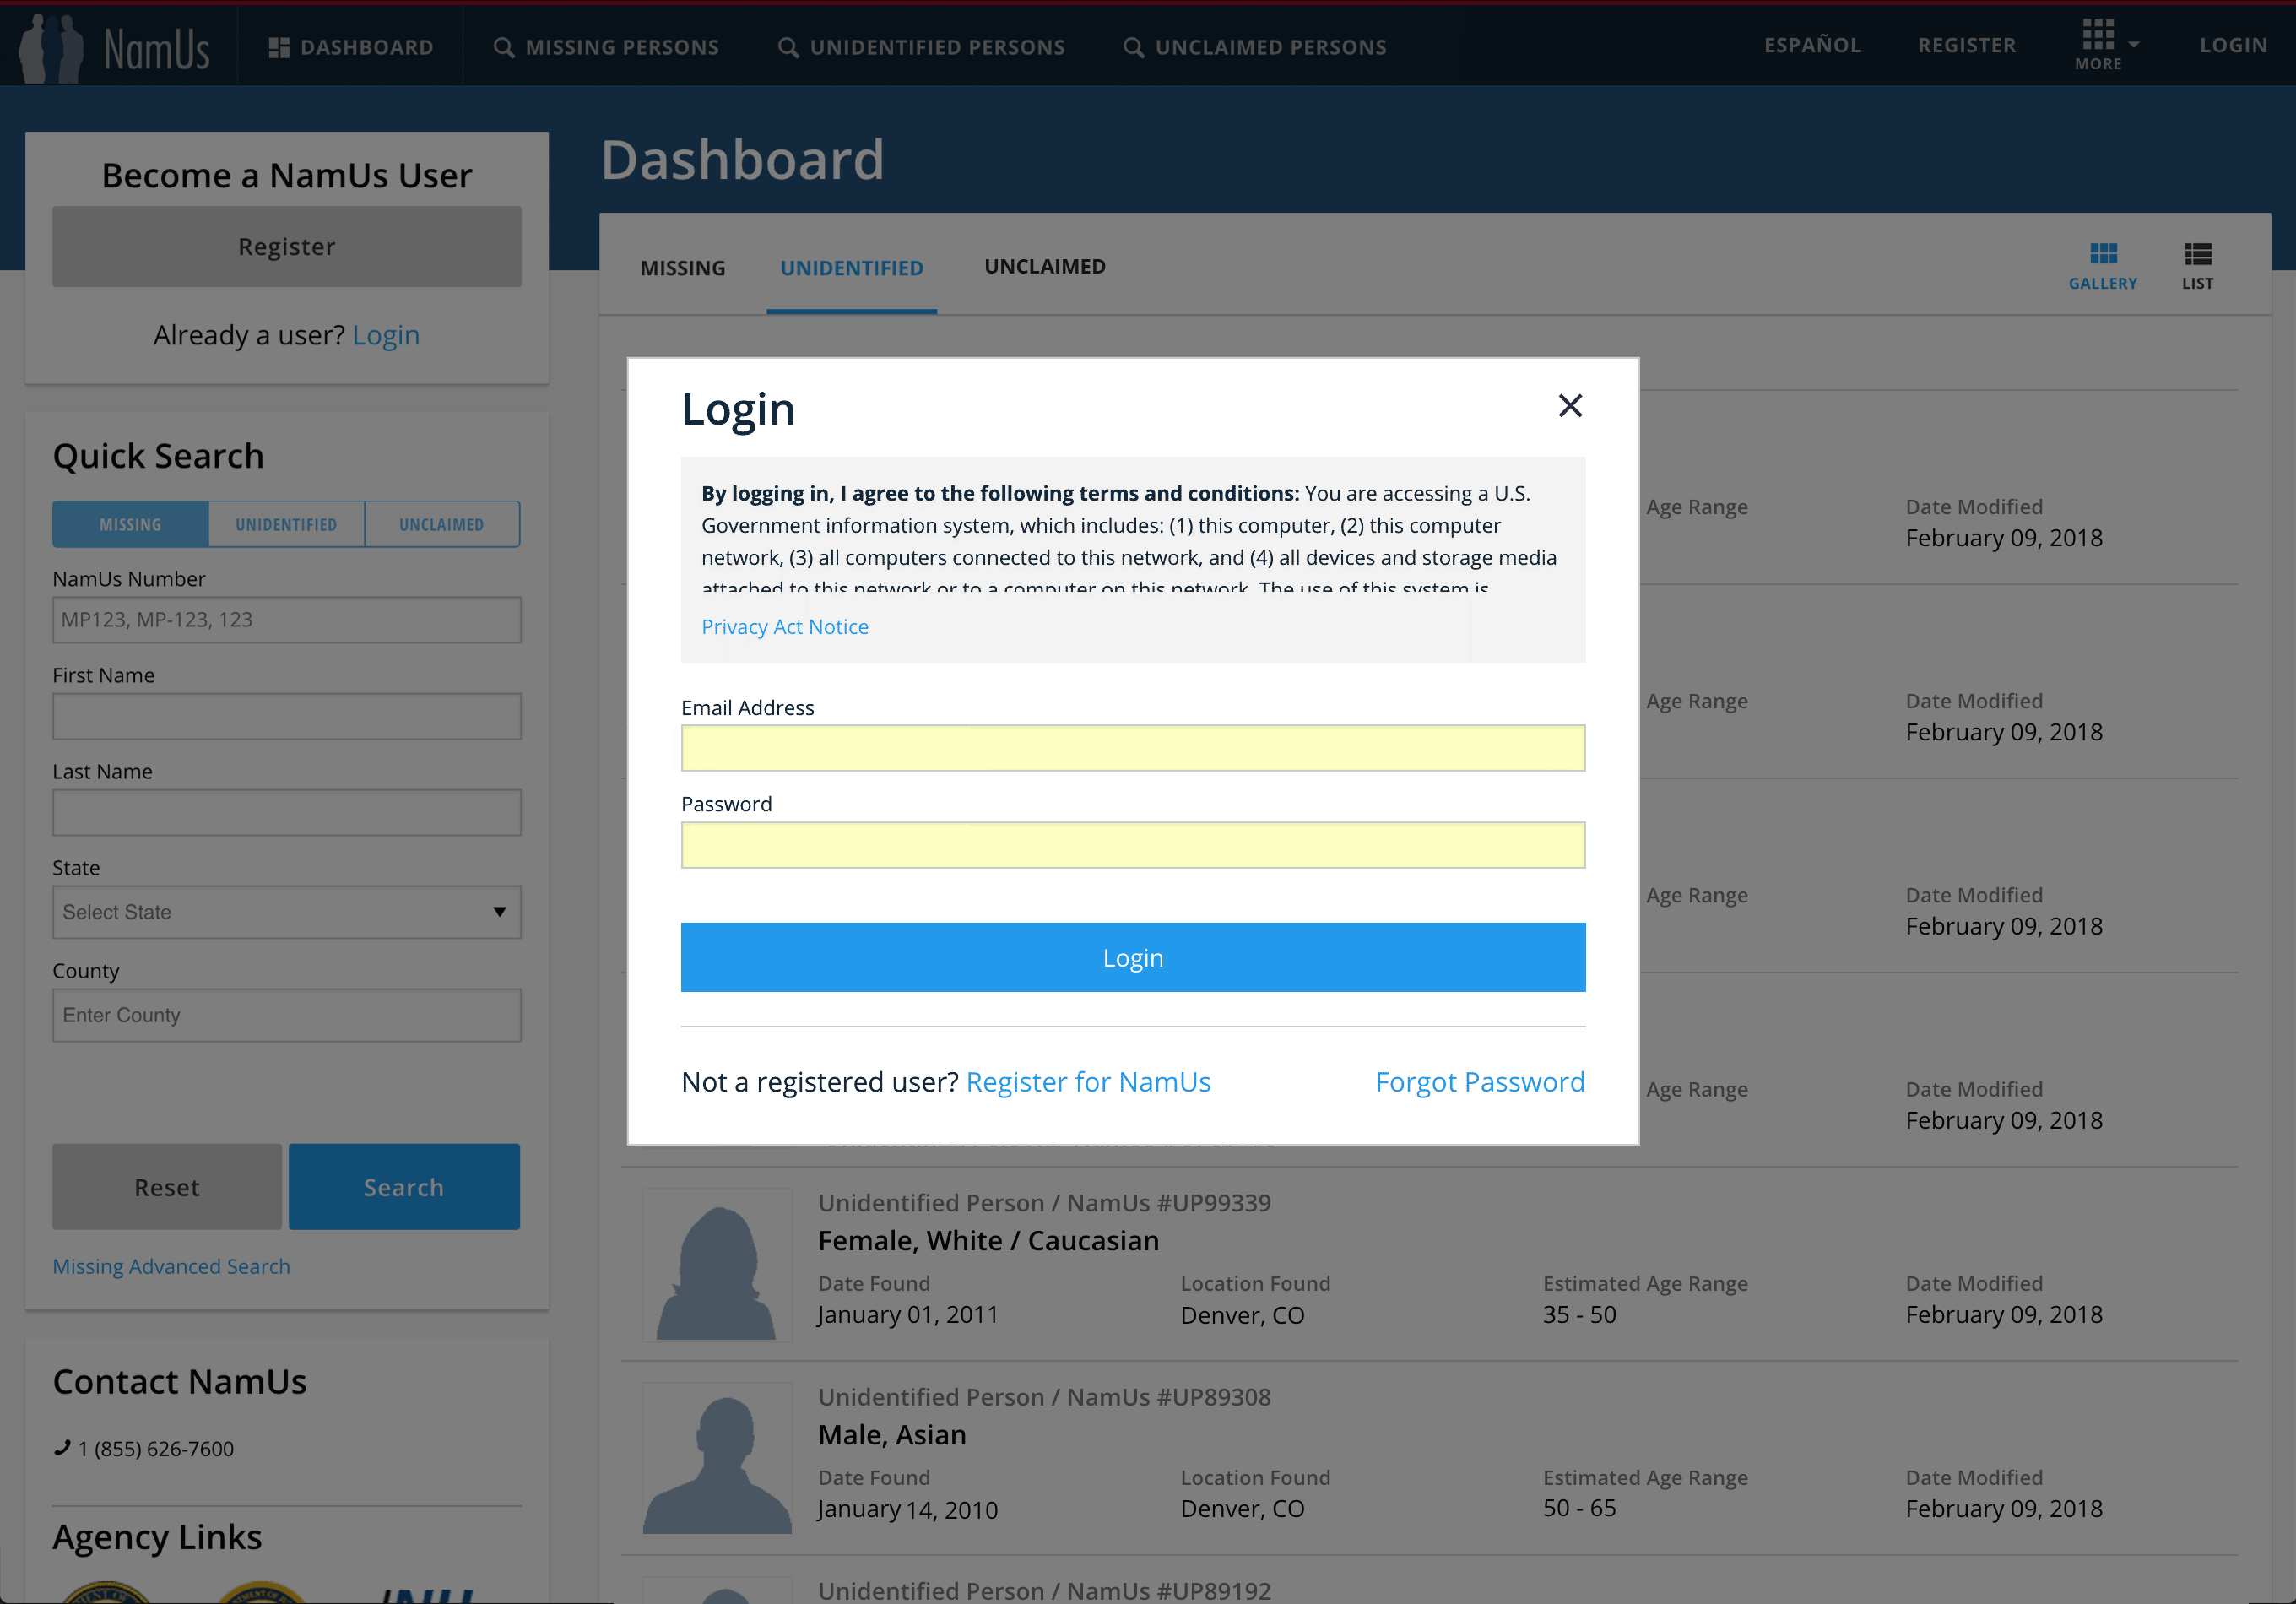
Task: Click the Reset button
Action: [167, 1187]
